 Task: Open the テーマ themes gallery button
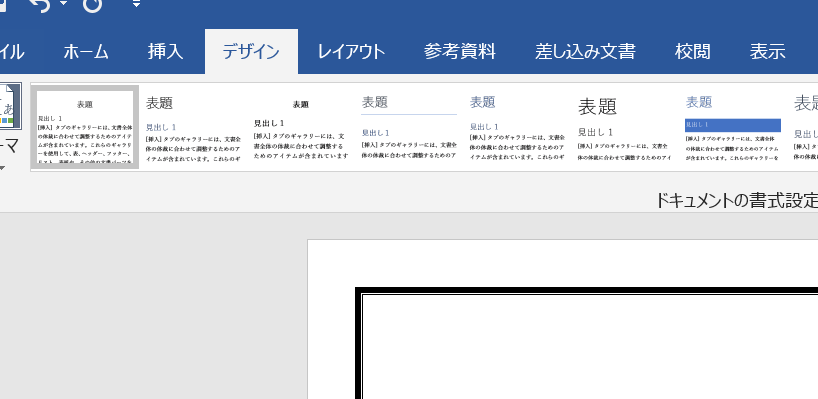tap(10, 128)
